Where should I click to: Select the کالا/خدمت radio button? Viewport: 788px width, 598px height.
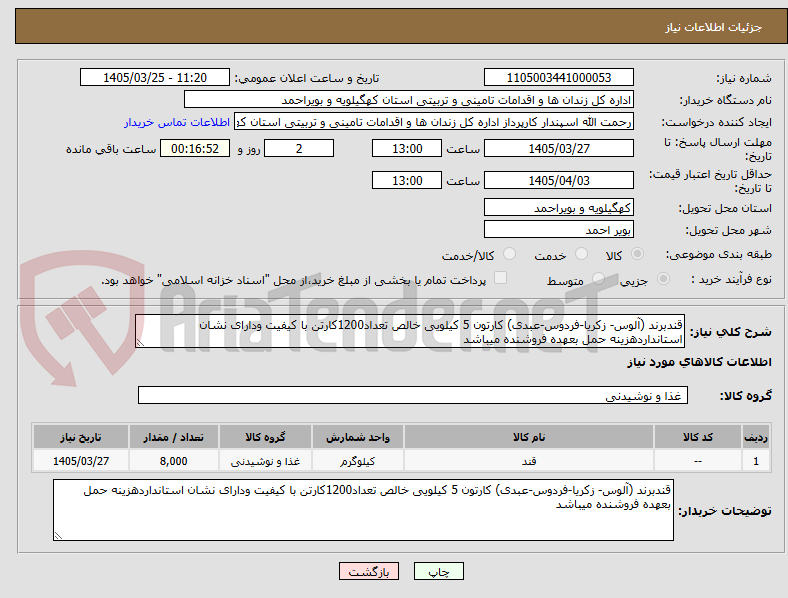click(510, 254)
